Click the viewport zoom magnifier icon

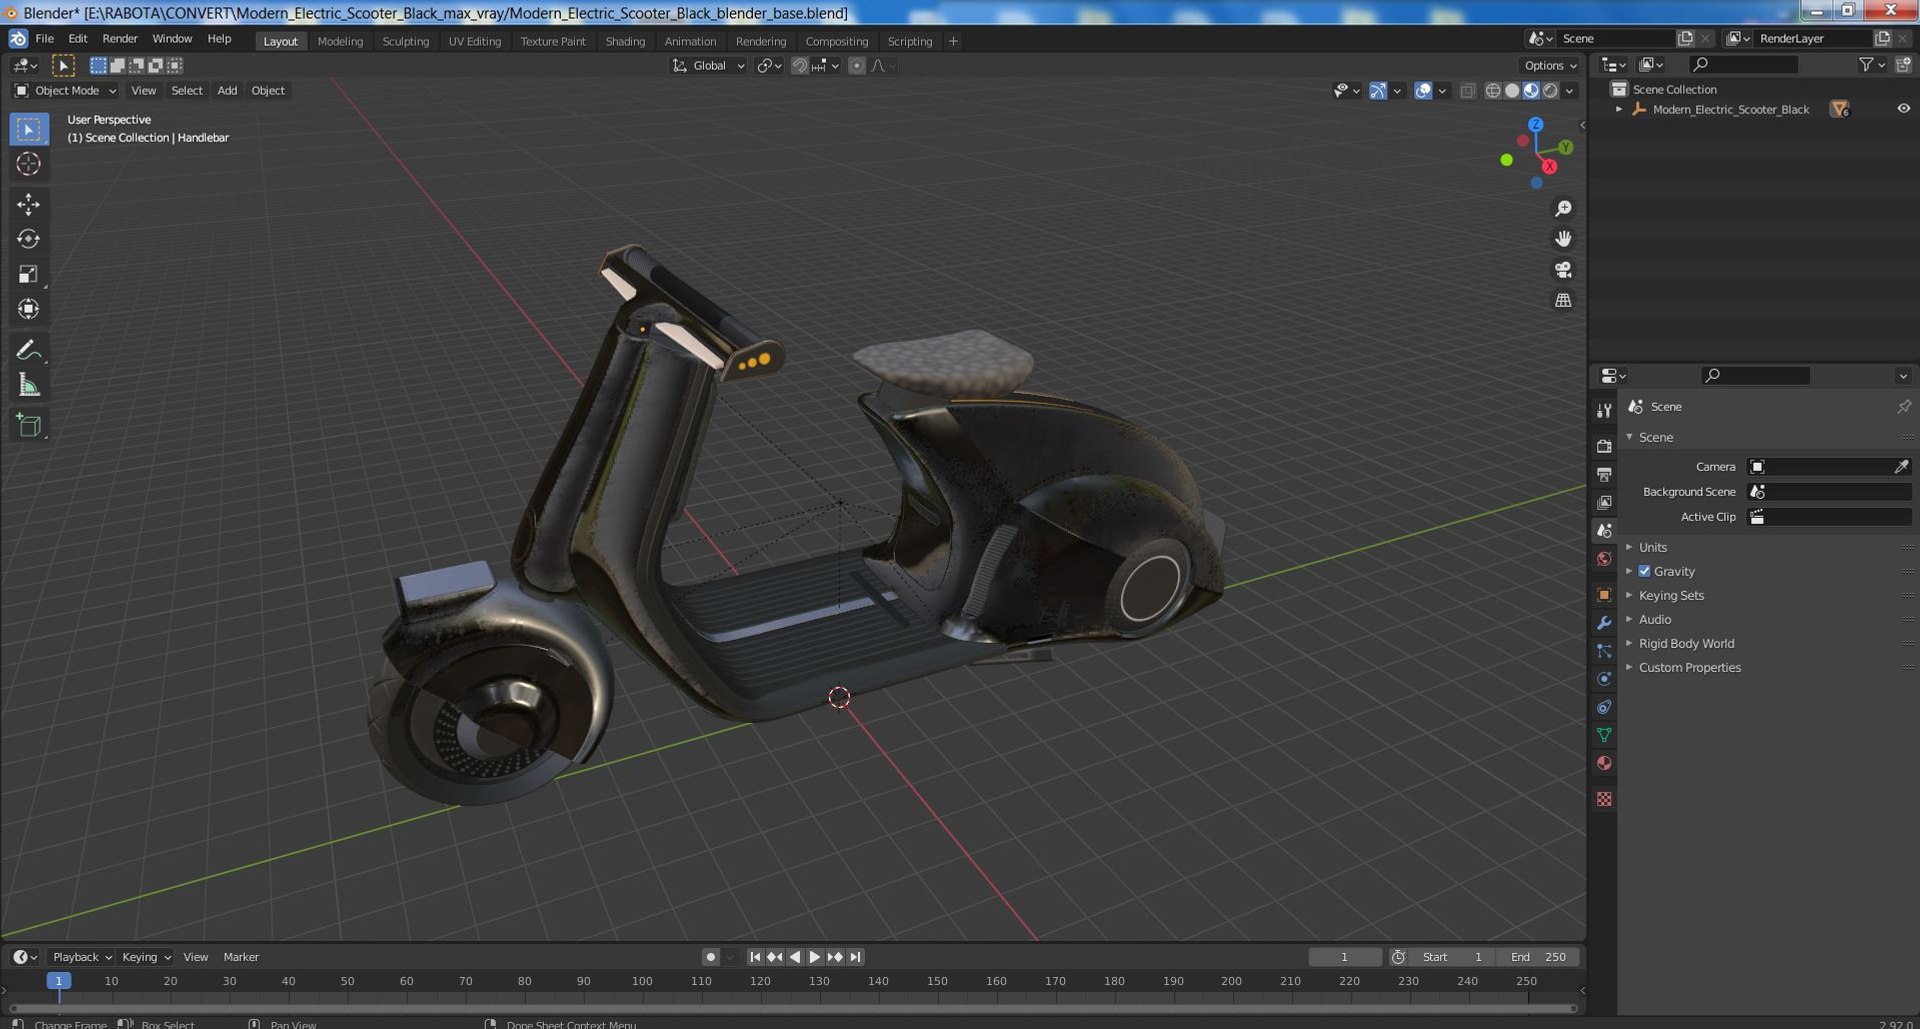(1563, 208)
